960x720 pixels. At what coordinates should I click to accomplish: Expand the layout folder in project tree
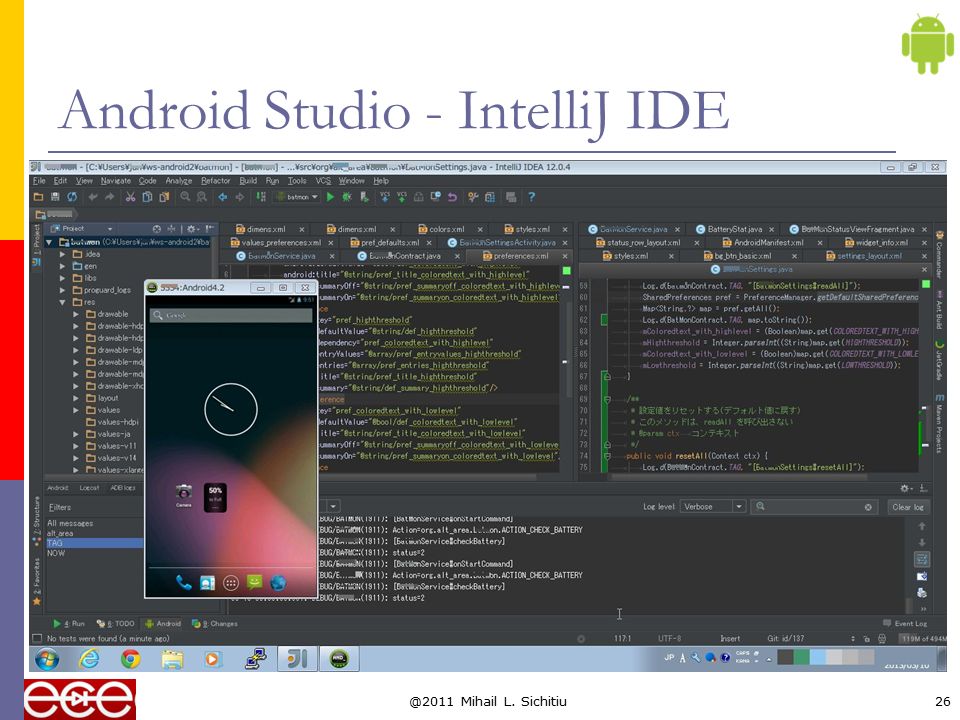pyautogui.click(x=76, y=398)
